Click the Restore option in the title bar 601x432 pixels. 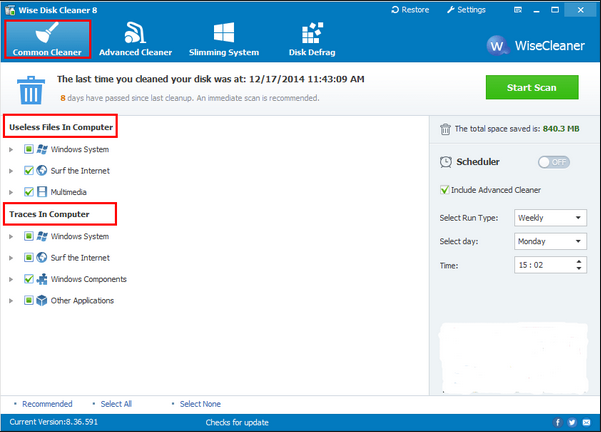[410, 10]
